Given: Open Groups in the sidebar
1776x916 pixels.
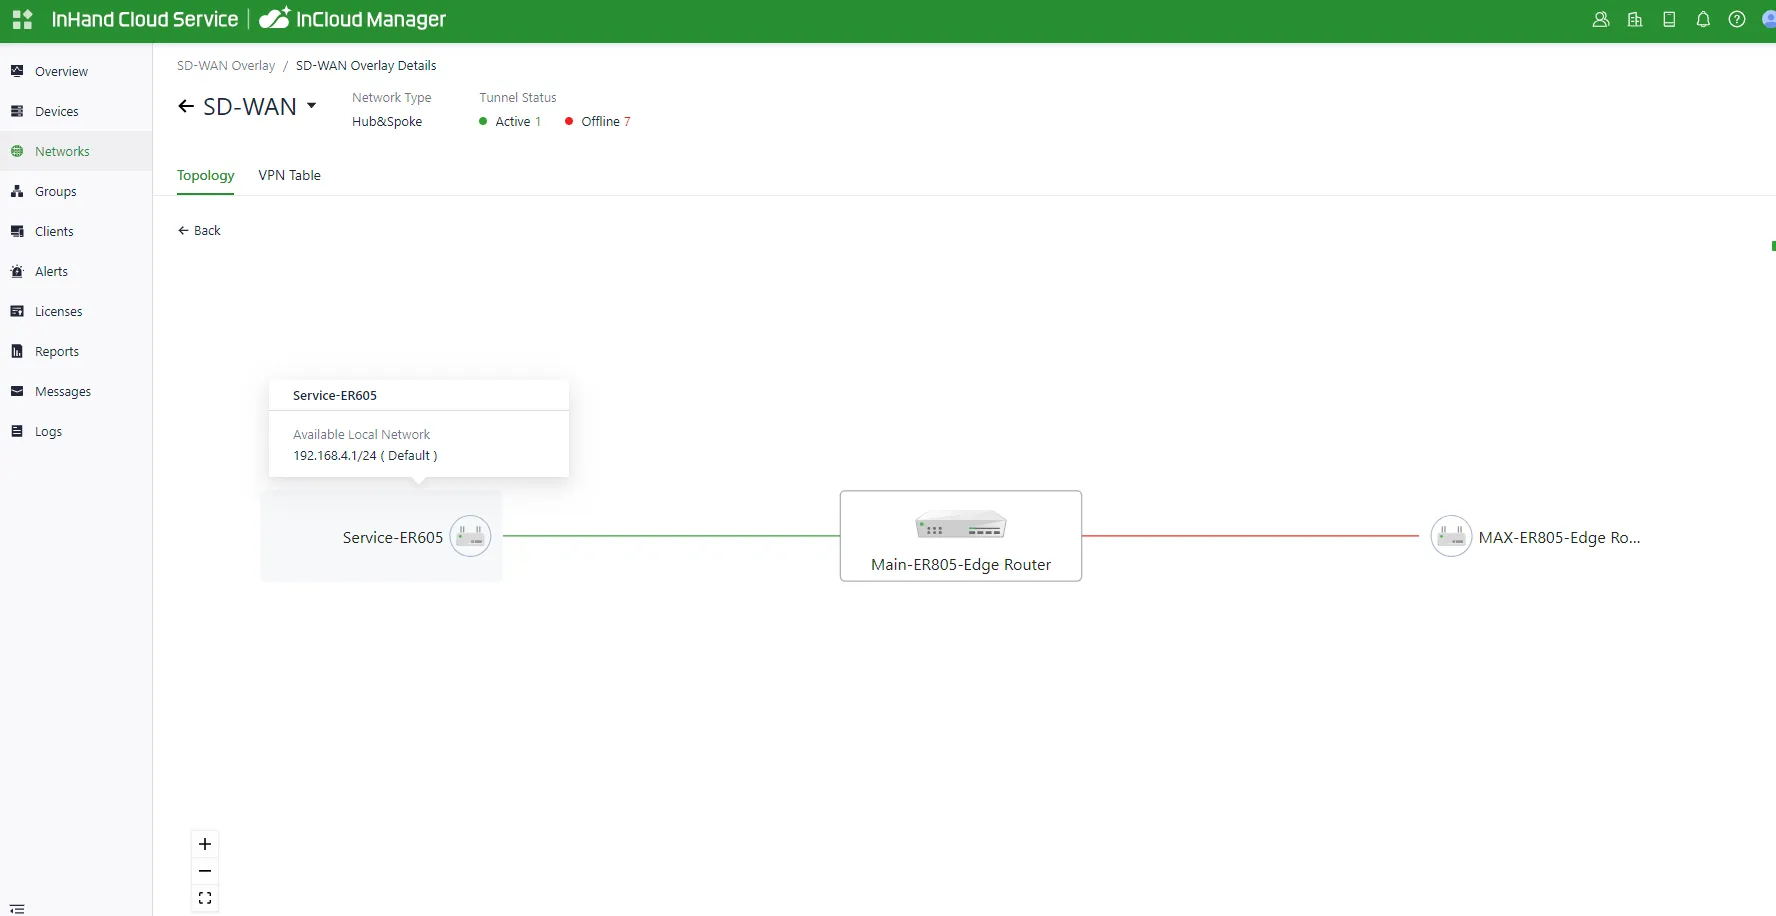Looking at the screenshot, I should (76, 191).
